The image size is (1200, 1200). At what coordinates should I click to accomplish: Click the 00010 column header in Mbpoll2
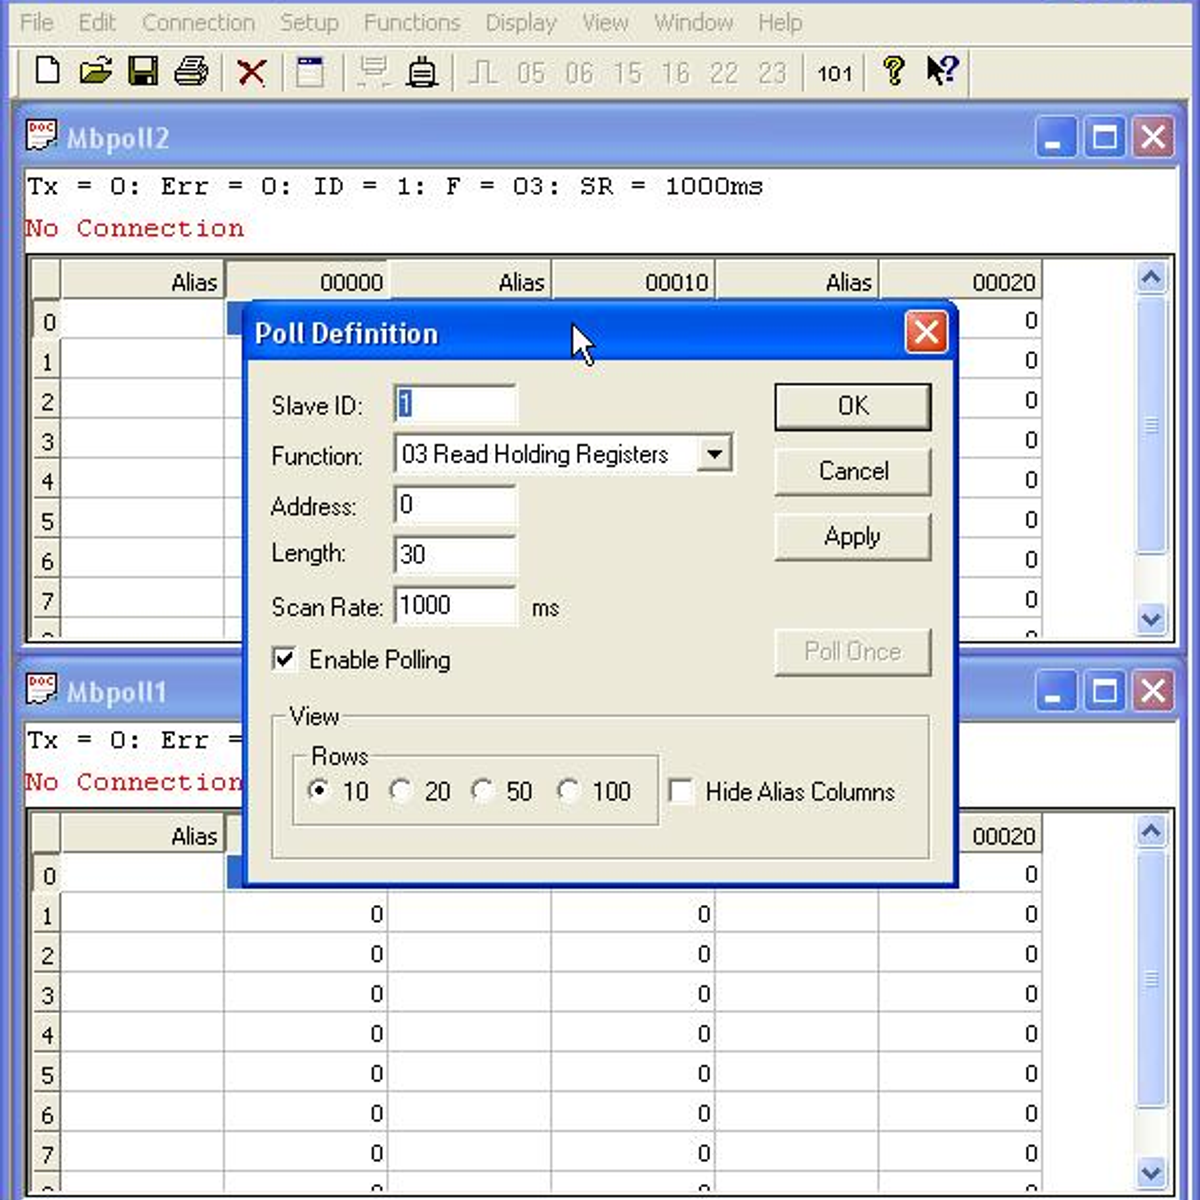(x=634, y=282)
